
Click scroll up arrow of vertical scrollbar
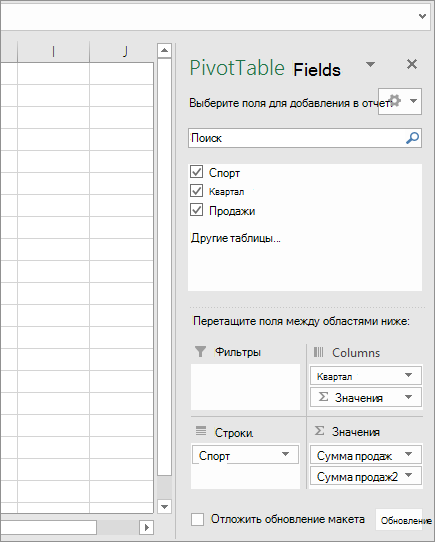point(164,51)
